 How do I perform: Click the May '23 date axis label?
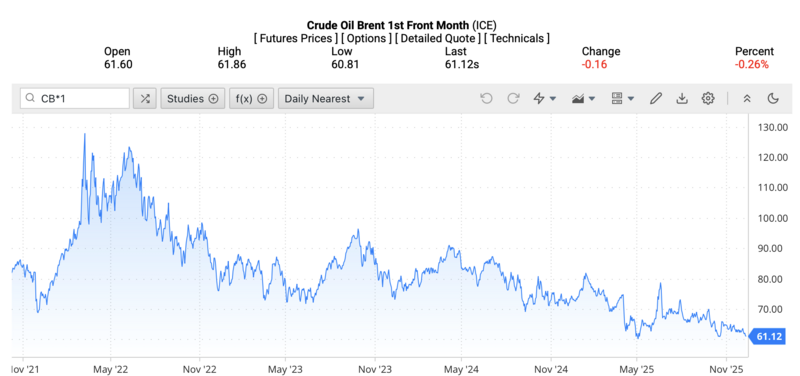click(x=285, y=368)
